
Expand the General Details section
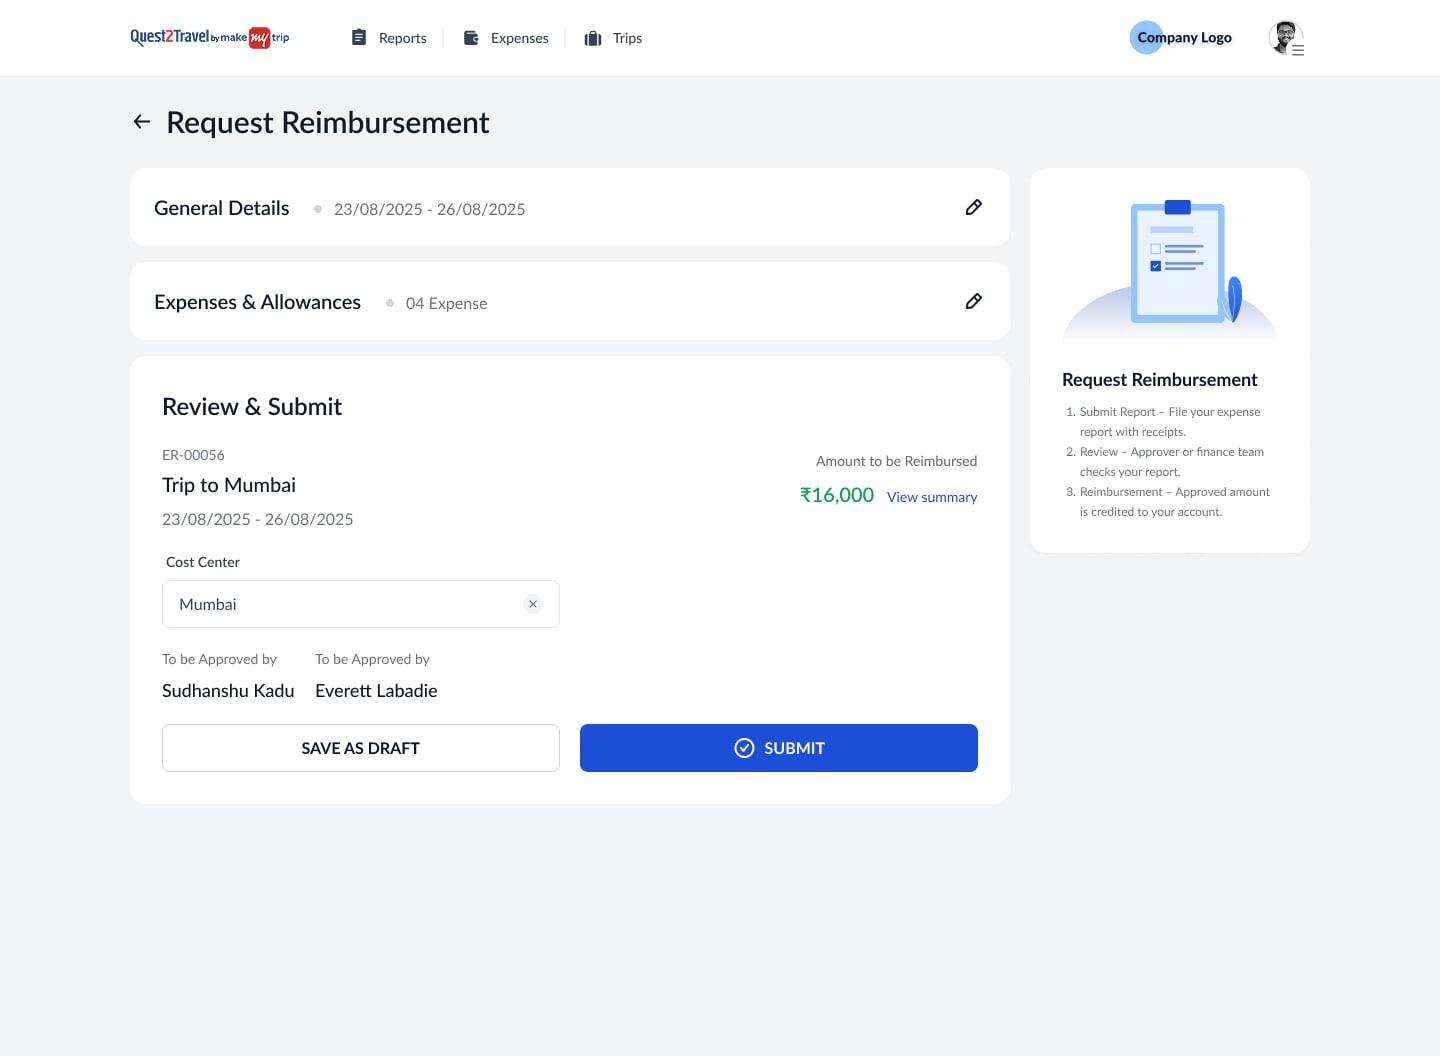click(570, 207)
